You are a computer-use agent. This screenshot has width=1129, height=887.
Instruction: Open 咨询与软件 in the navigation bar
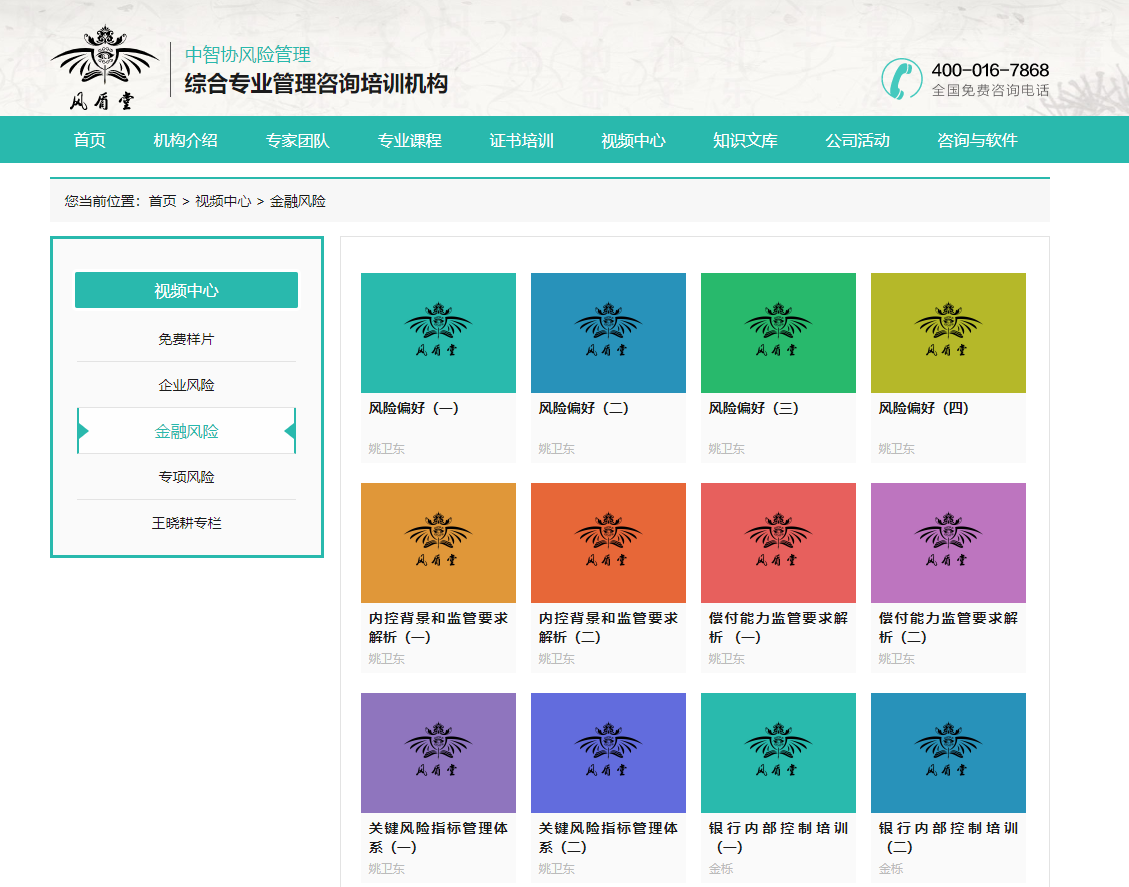point(977,140)
